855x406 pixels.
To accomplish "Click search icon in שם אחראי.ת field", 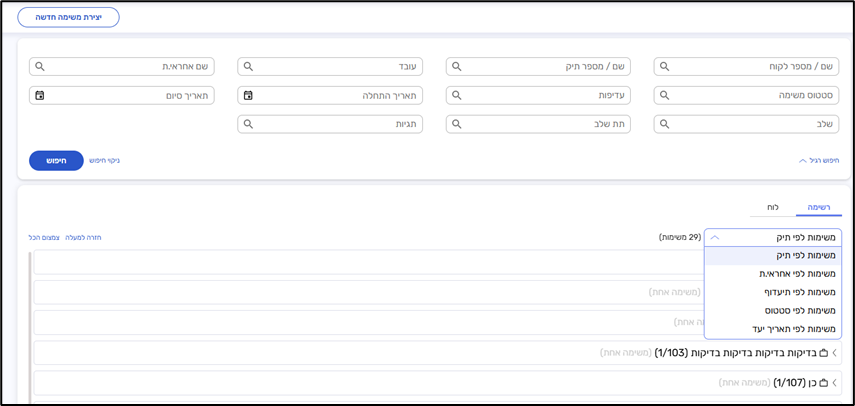I will coord(40,67).
